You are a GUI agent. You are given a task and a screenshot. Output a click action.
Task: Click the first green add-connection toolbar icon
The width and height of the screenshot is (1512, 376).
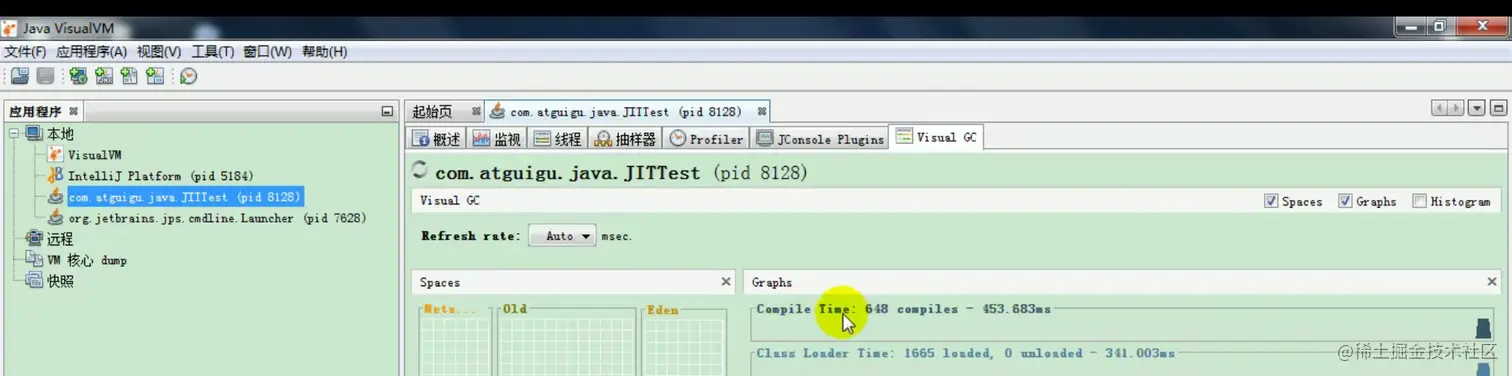(x=78, y=76)
